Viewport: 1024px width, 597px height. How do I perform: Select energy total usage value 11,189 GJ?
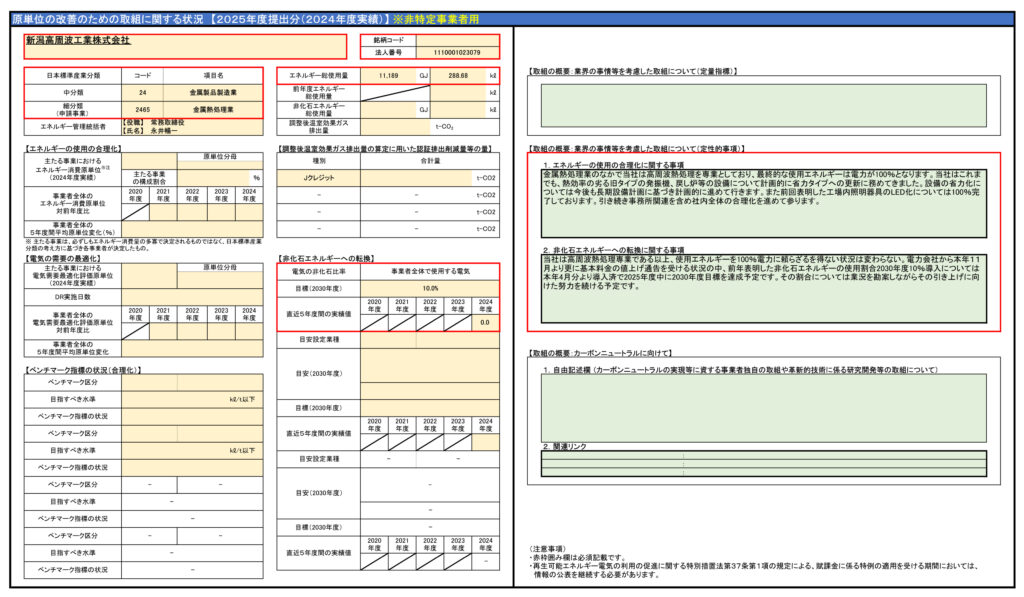pyautogui.click(x=389, y=75)
